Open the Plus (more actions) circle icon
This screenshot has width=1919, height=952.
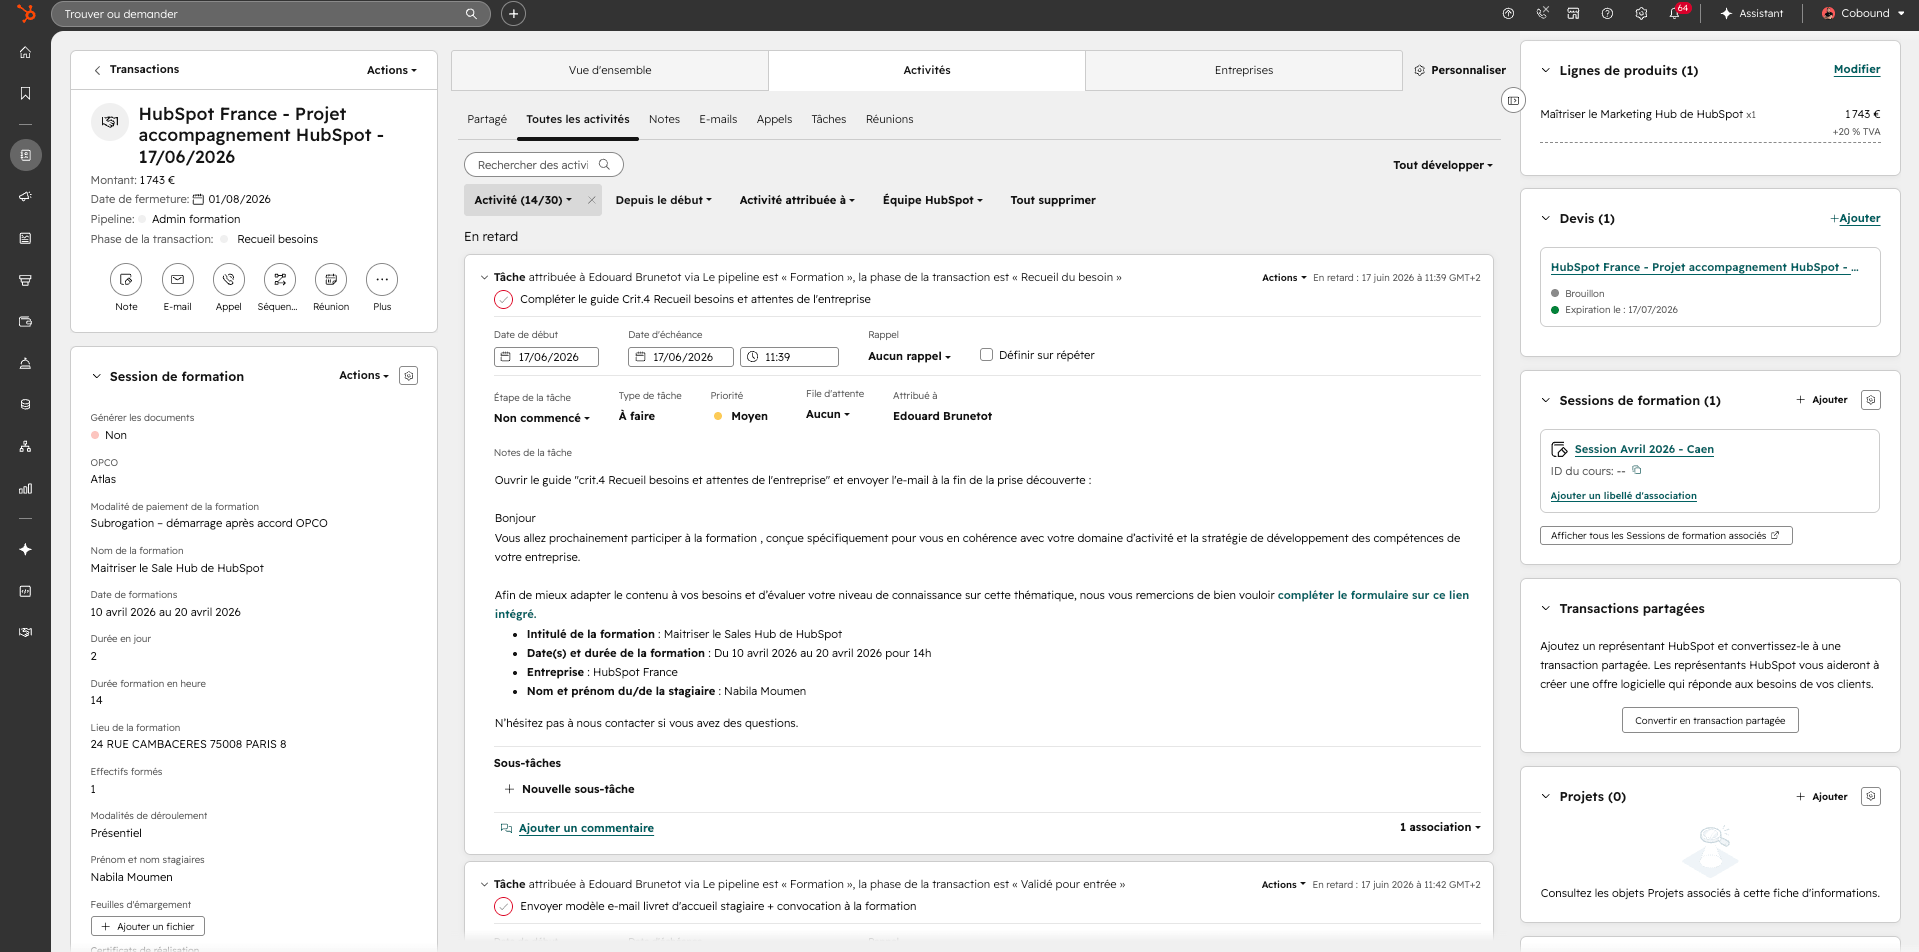[x=382, y=280]
